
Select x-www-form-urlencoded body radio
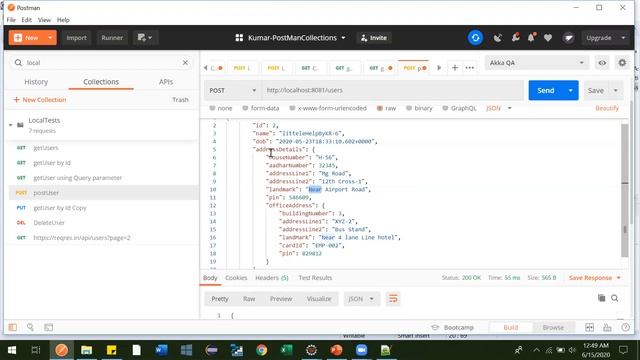coord(292,108)
